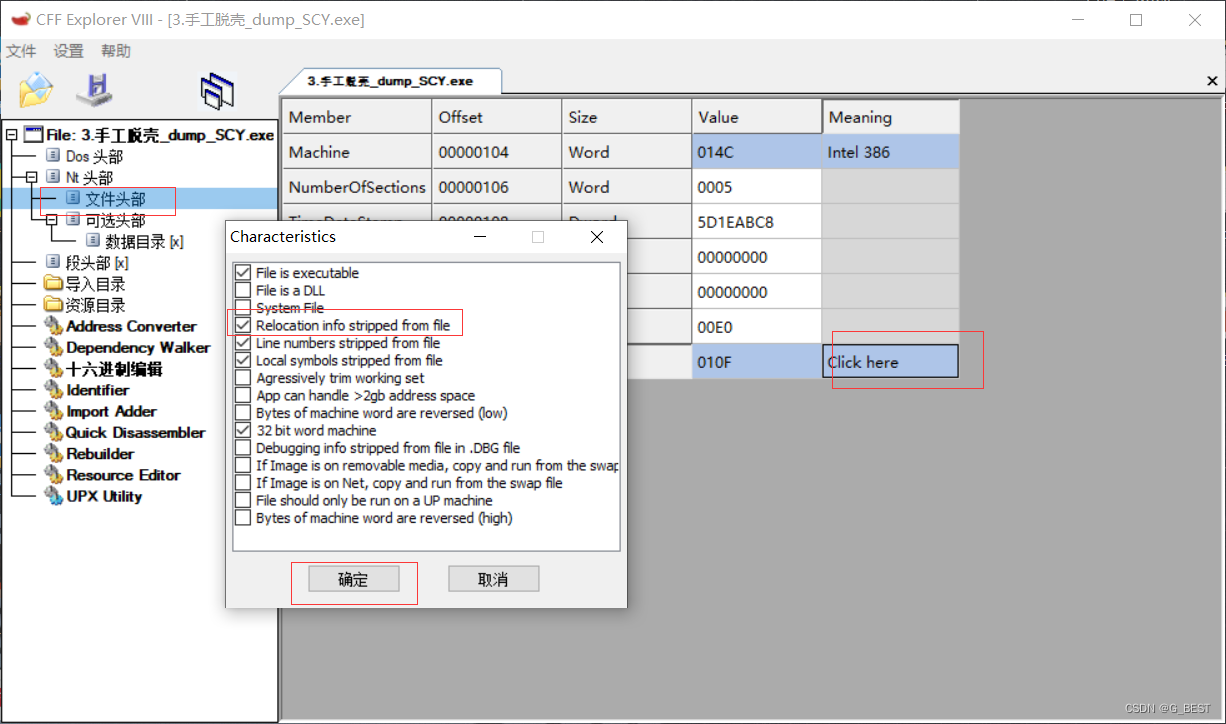Click the 资源目录 folder icon
This screenshot has height=724, width=1226.
[53, 305]
